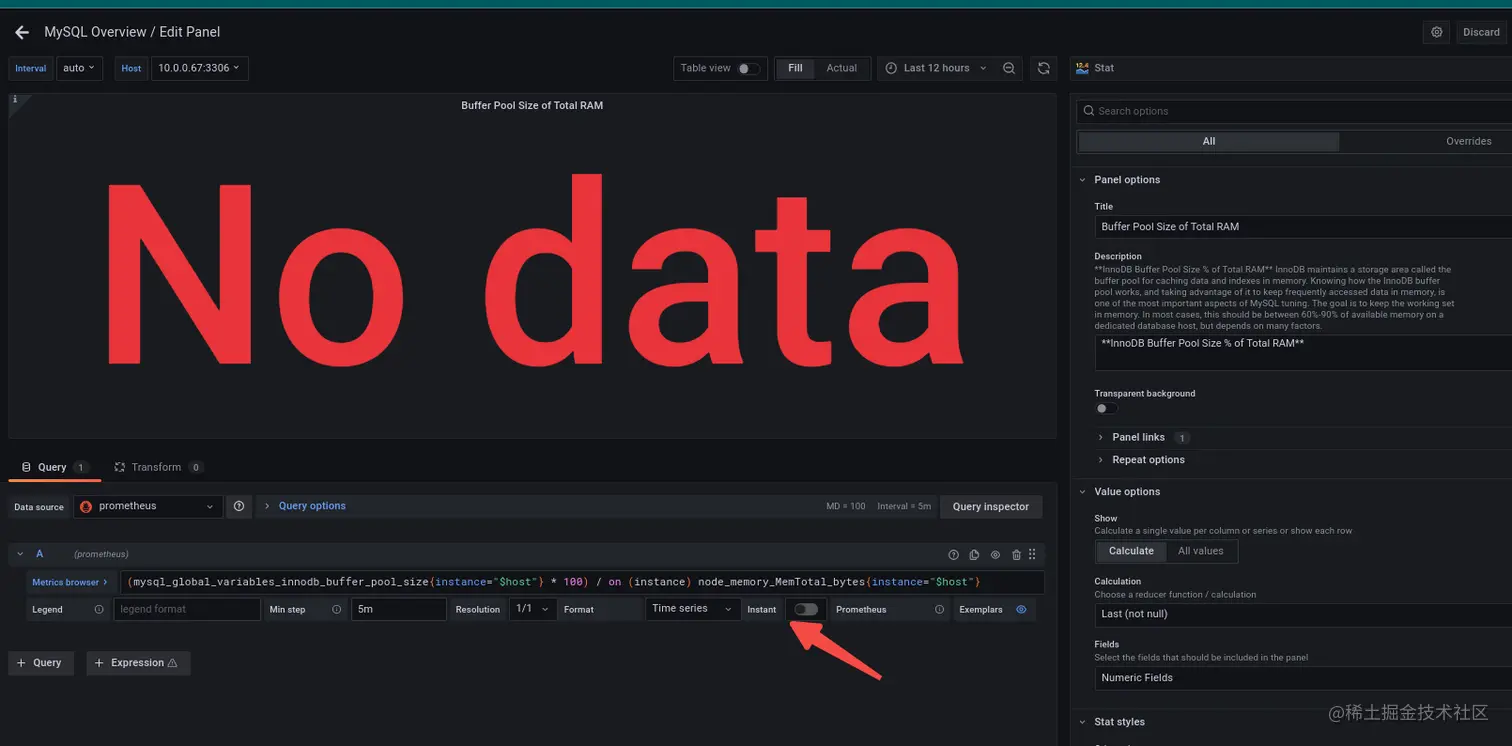1512x746 pixels.
Task: Click the Min step info icon
Action: pos(336,609)
